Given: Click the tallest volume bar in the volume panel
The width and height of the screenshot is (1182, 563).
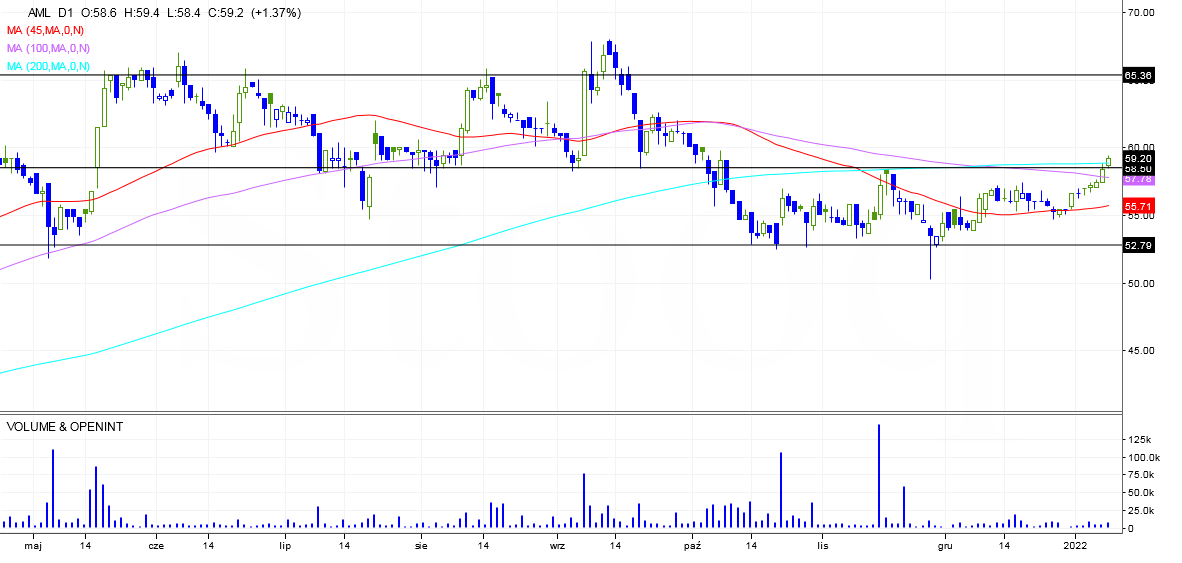Looking at the screenshot, I should click(x=879, y=476).
